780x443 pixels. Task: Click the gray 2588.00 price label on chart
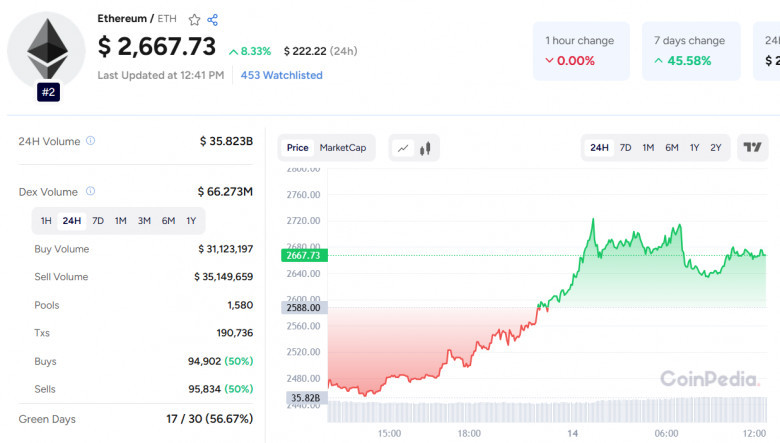coord(304,307)
